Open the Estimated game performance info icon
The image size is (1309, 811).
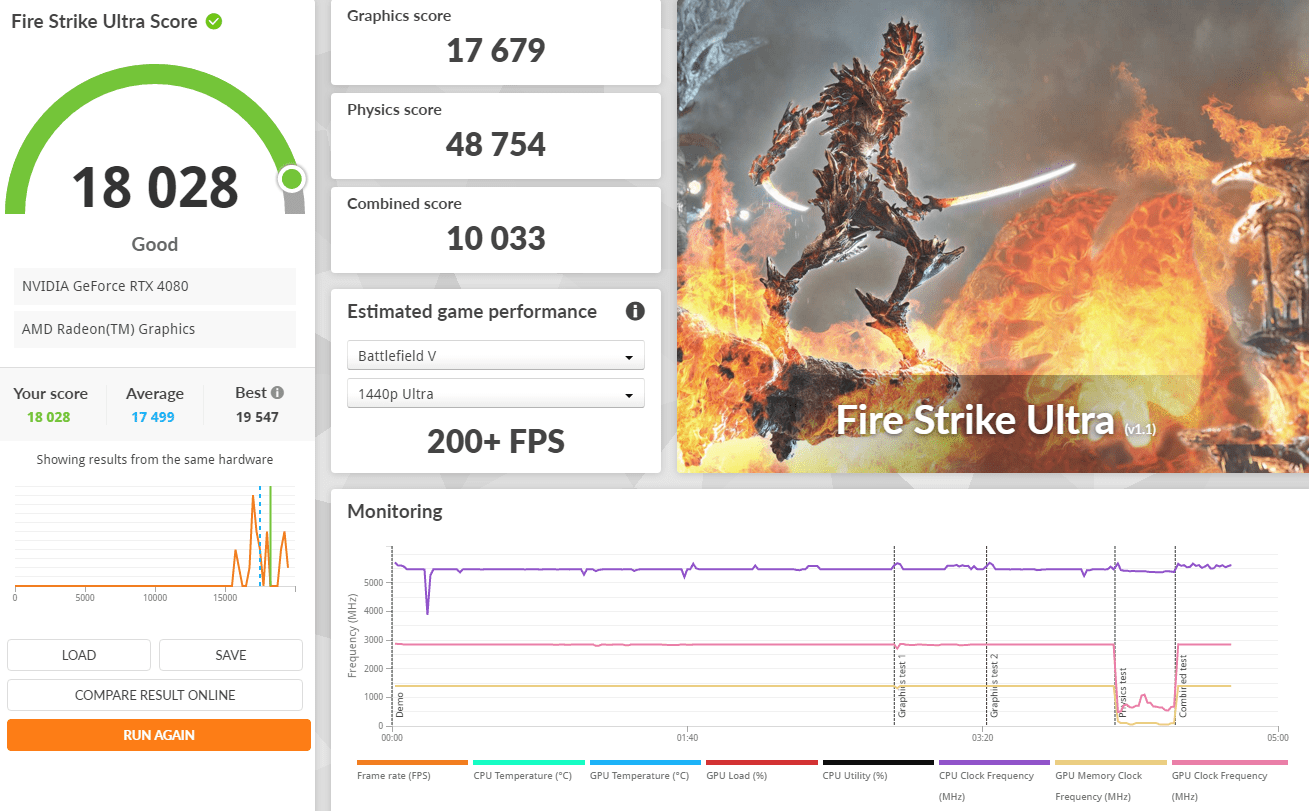[x=635, y=311]
